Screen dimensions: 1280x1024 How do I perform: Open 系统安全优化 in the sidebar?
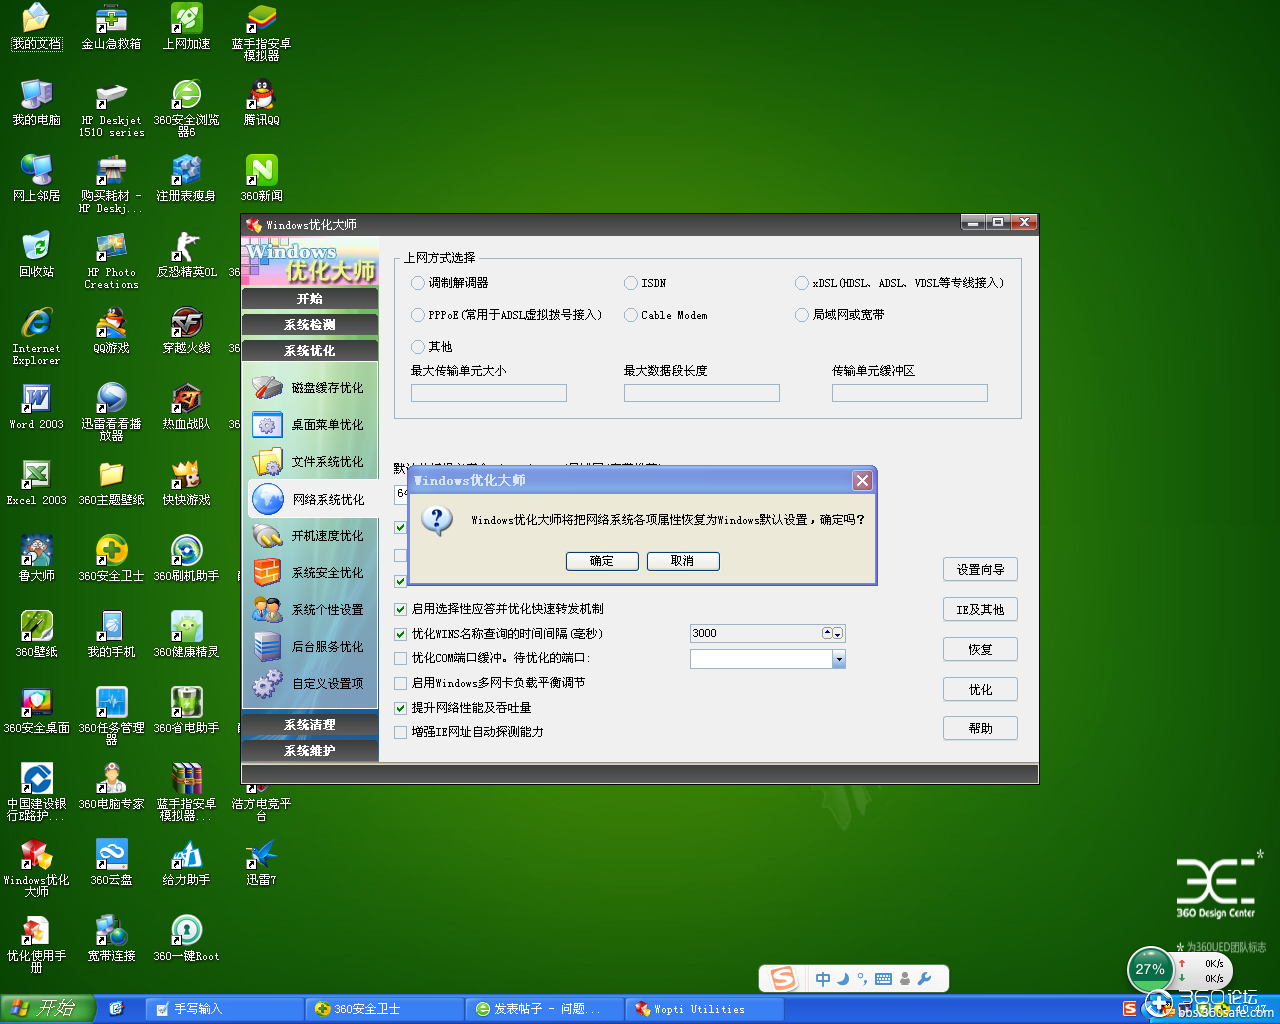(310, 573)
